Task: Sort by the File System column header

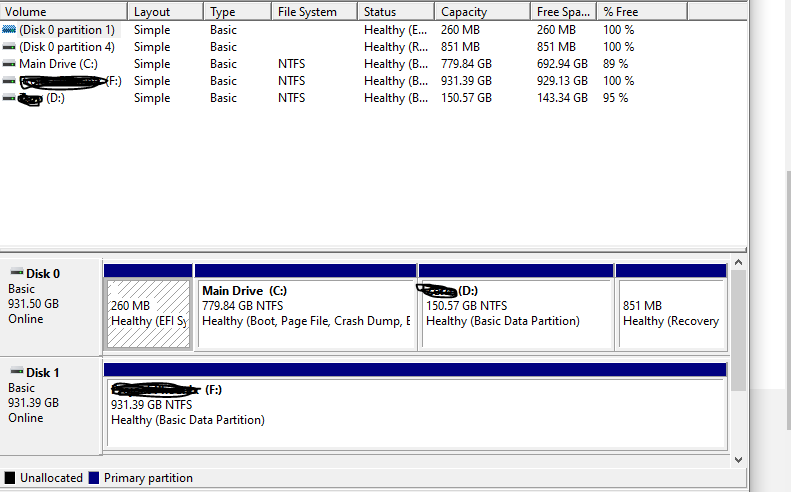Action: pyautogui.click(x=314, y=12)
